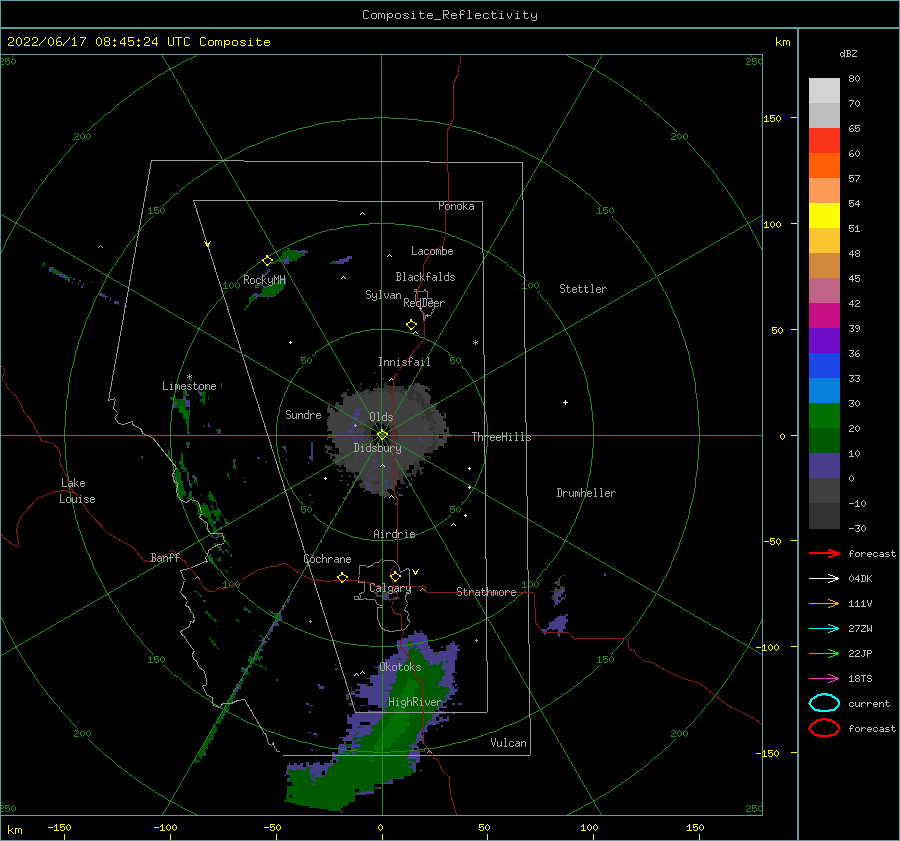Select the yellow 51-54 dBZ color swatch
900x841 pixels.
(824, 216)
